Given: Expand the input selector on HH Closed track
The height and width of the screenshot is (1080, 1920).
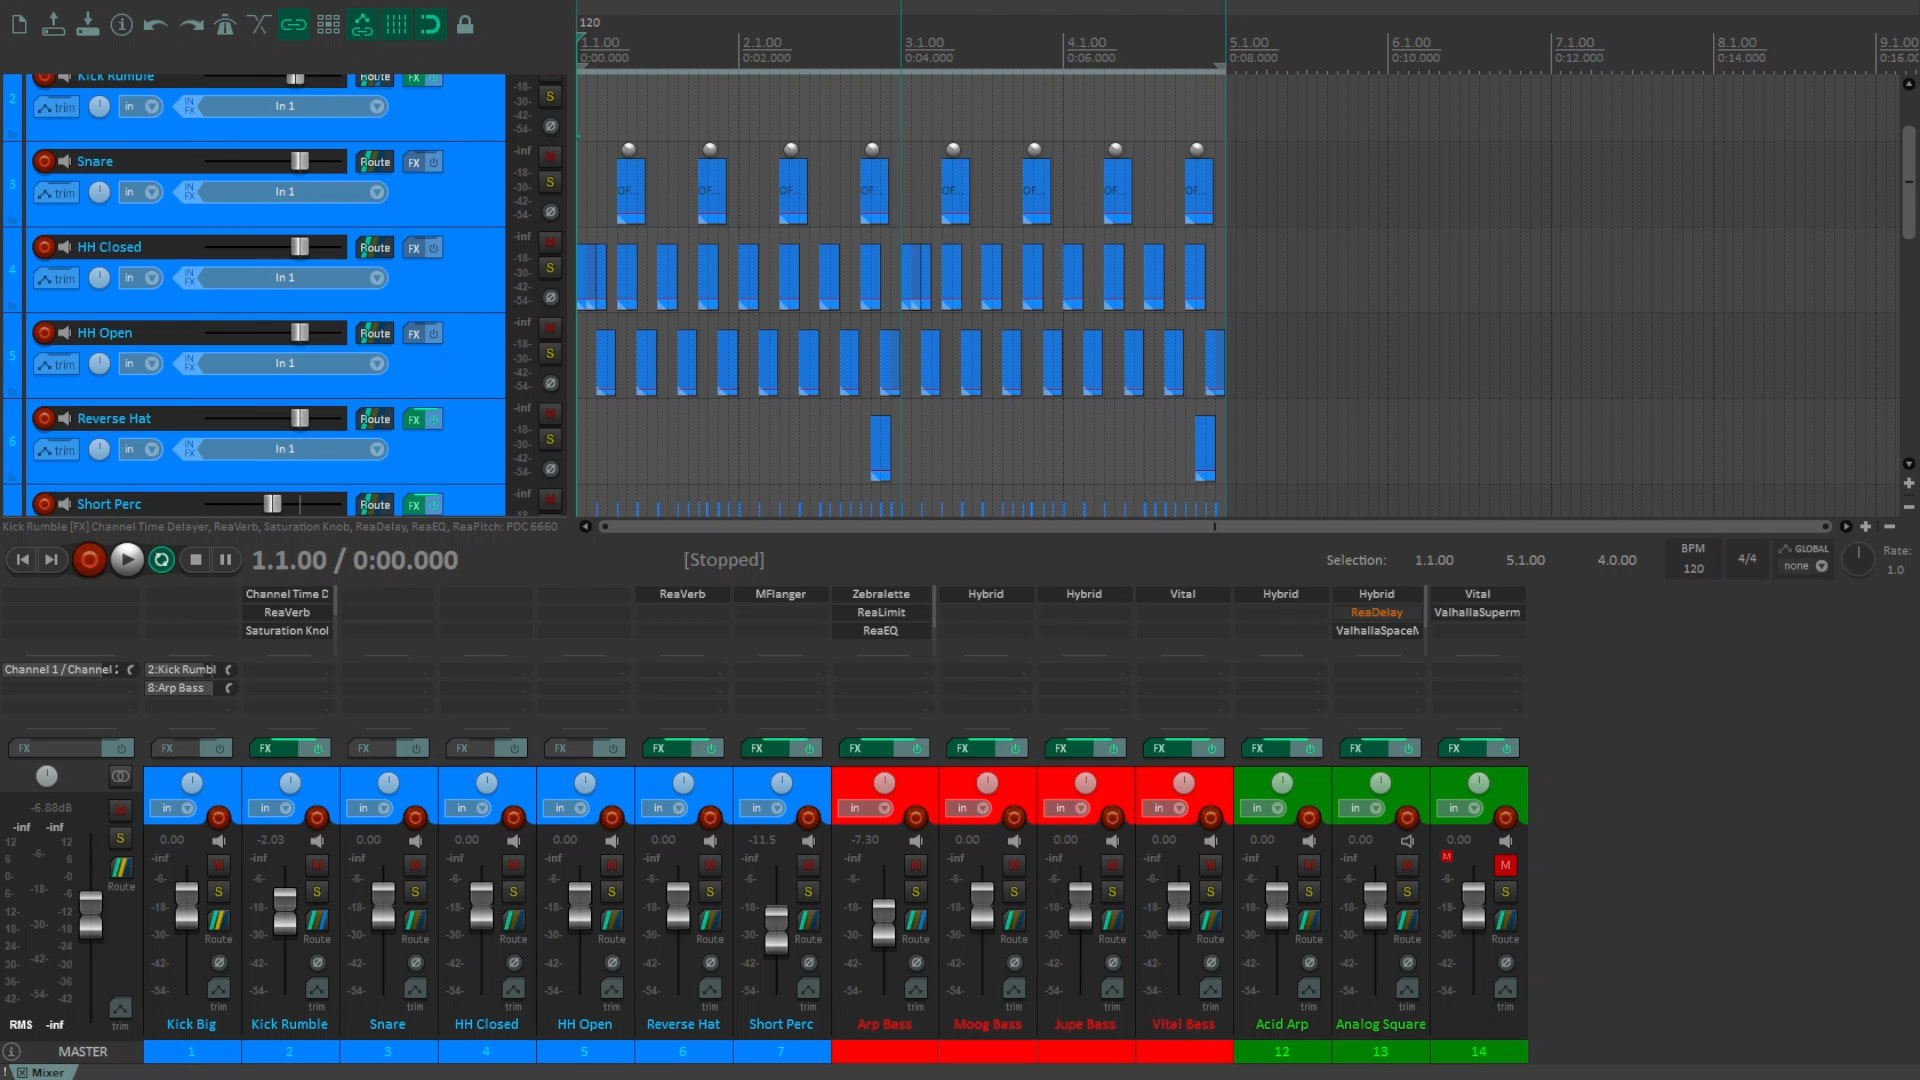Looking at the screenshot, I should 378,277.
